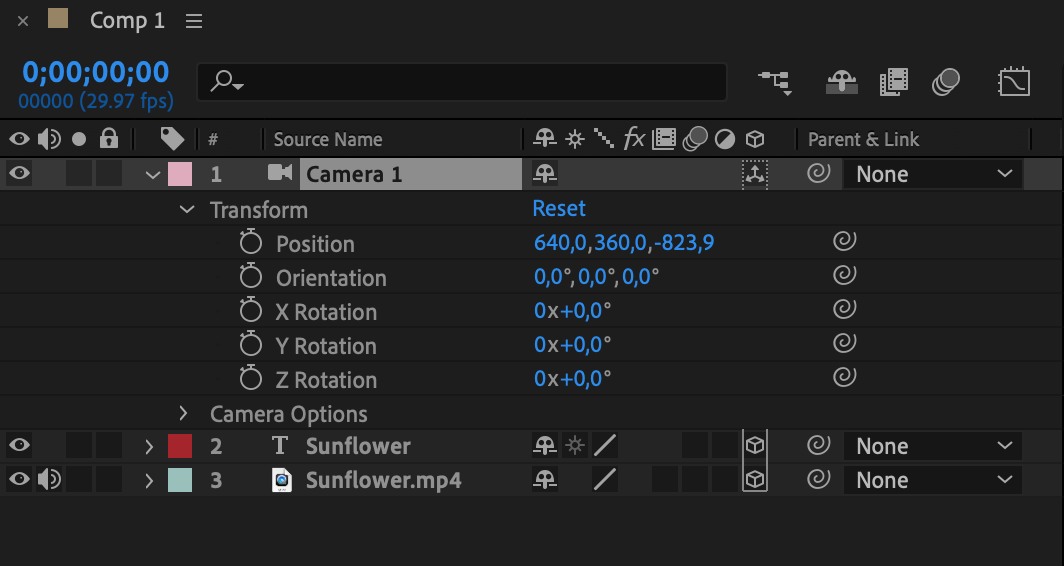Click Sunflower layer red label color swatch
This screenshot has height=566, width=1064.
[180, 446]
